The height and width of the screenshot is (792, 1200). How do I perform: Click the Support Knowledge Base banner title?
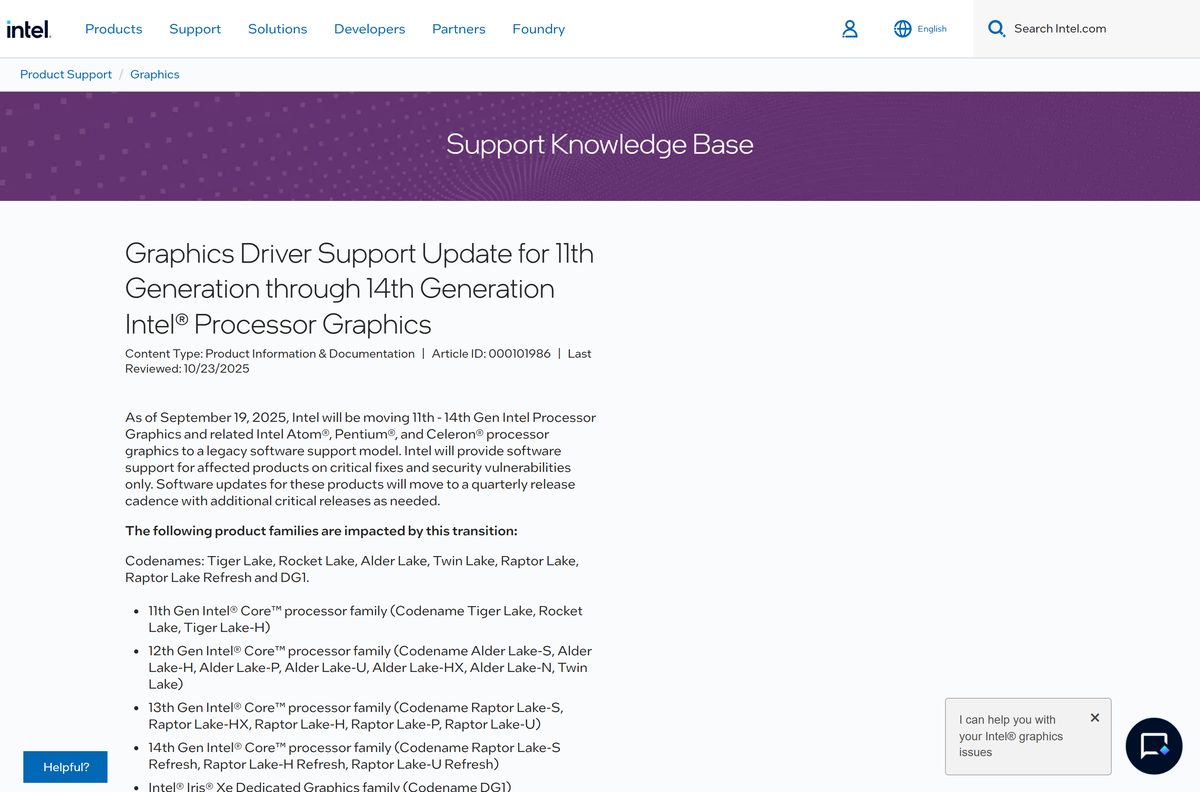tap(600, 144)
